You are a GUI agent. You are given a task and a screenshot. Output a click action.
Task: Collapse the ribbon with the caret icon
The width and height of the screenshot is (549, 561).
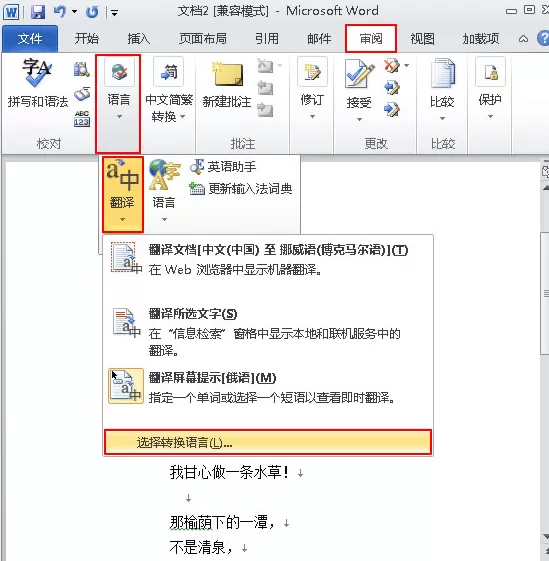click(x=523, y=39)
